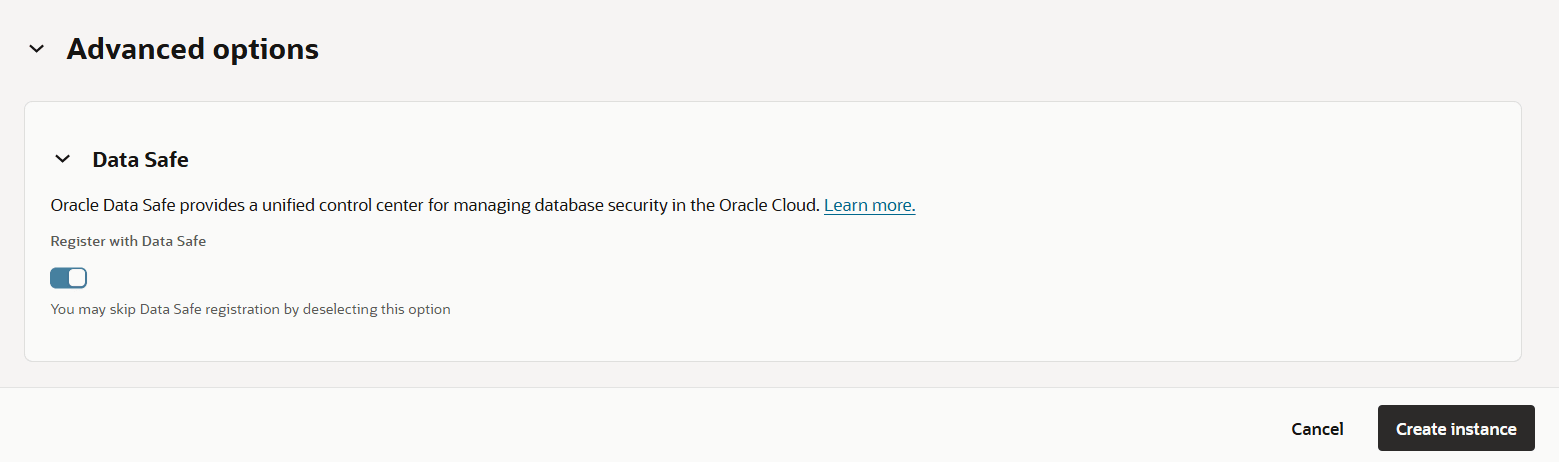Collapse the Advanced options chevron
Image resolution: width=1559 pixels, height=462 pixels.
(37, 48)
